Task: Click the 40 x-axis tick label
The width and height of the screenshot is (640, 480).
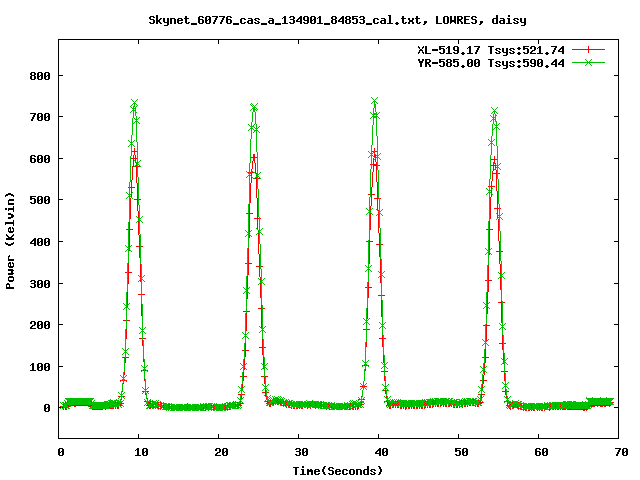Action: pyautogui.click(x=381, y=452)
